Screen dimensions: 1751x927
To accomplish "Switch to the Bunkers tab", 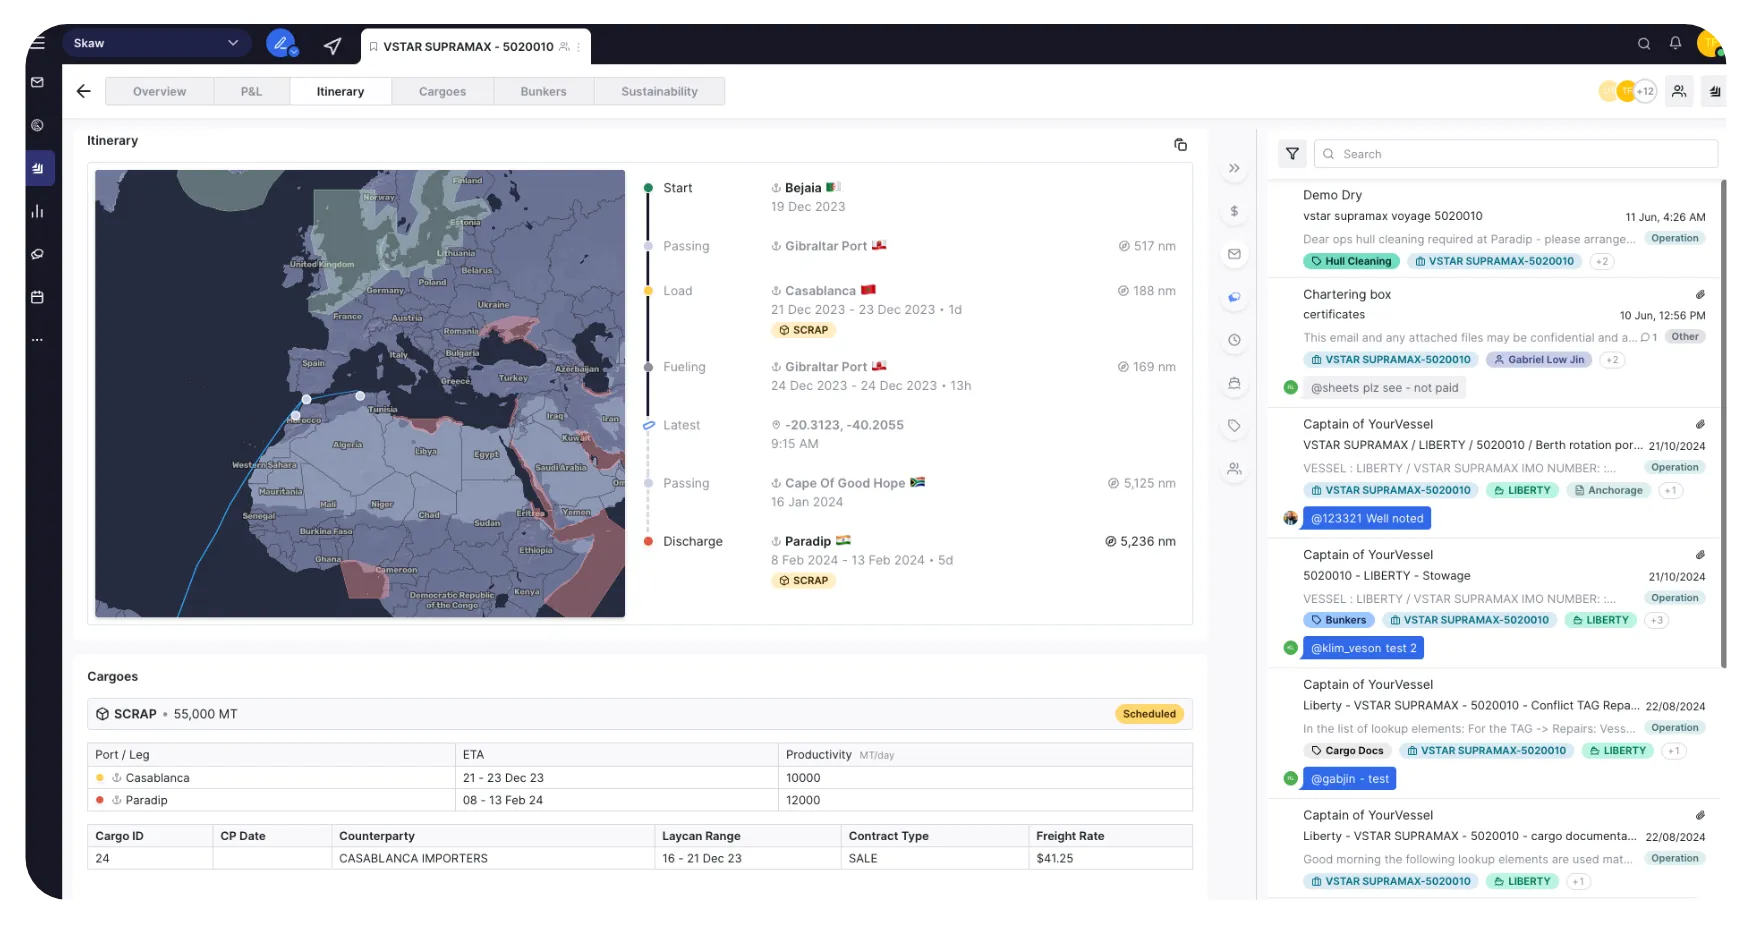I will [543, 91].
